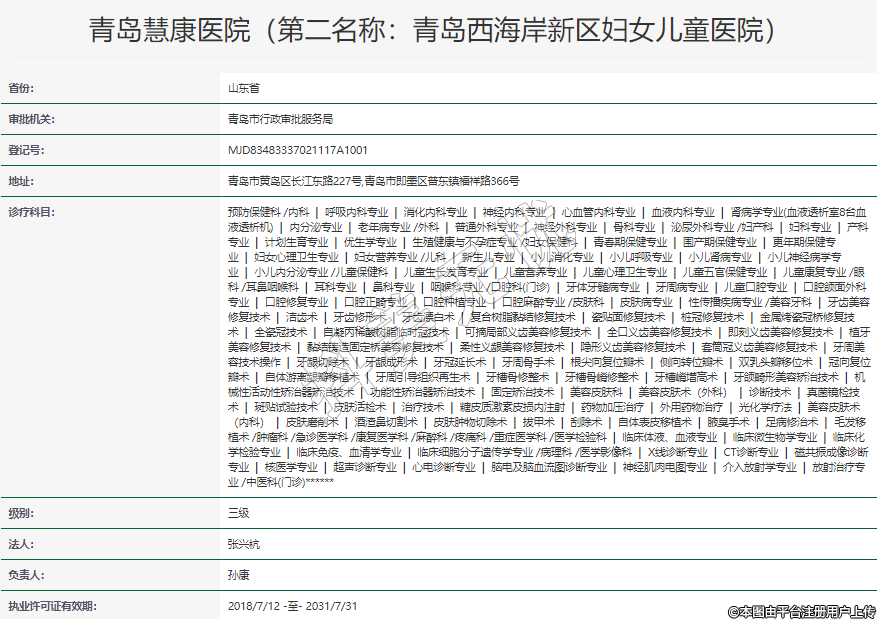877x619 pixels.
Task: Select the 三级 level value
Action: point(238,513)
